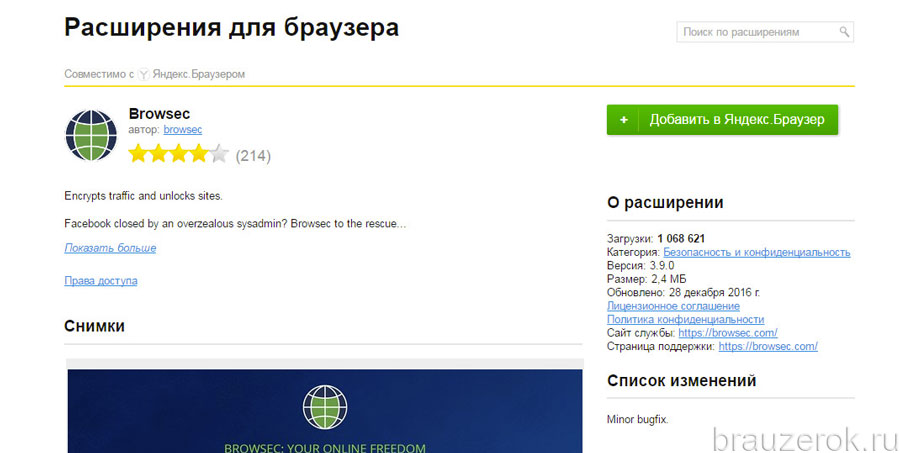Open the Сайт службы browsec.com link
The height and width of the screenshot is (453, 900).
tap(728, 332)
